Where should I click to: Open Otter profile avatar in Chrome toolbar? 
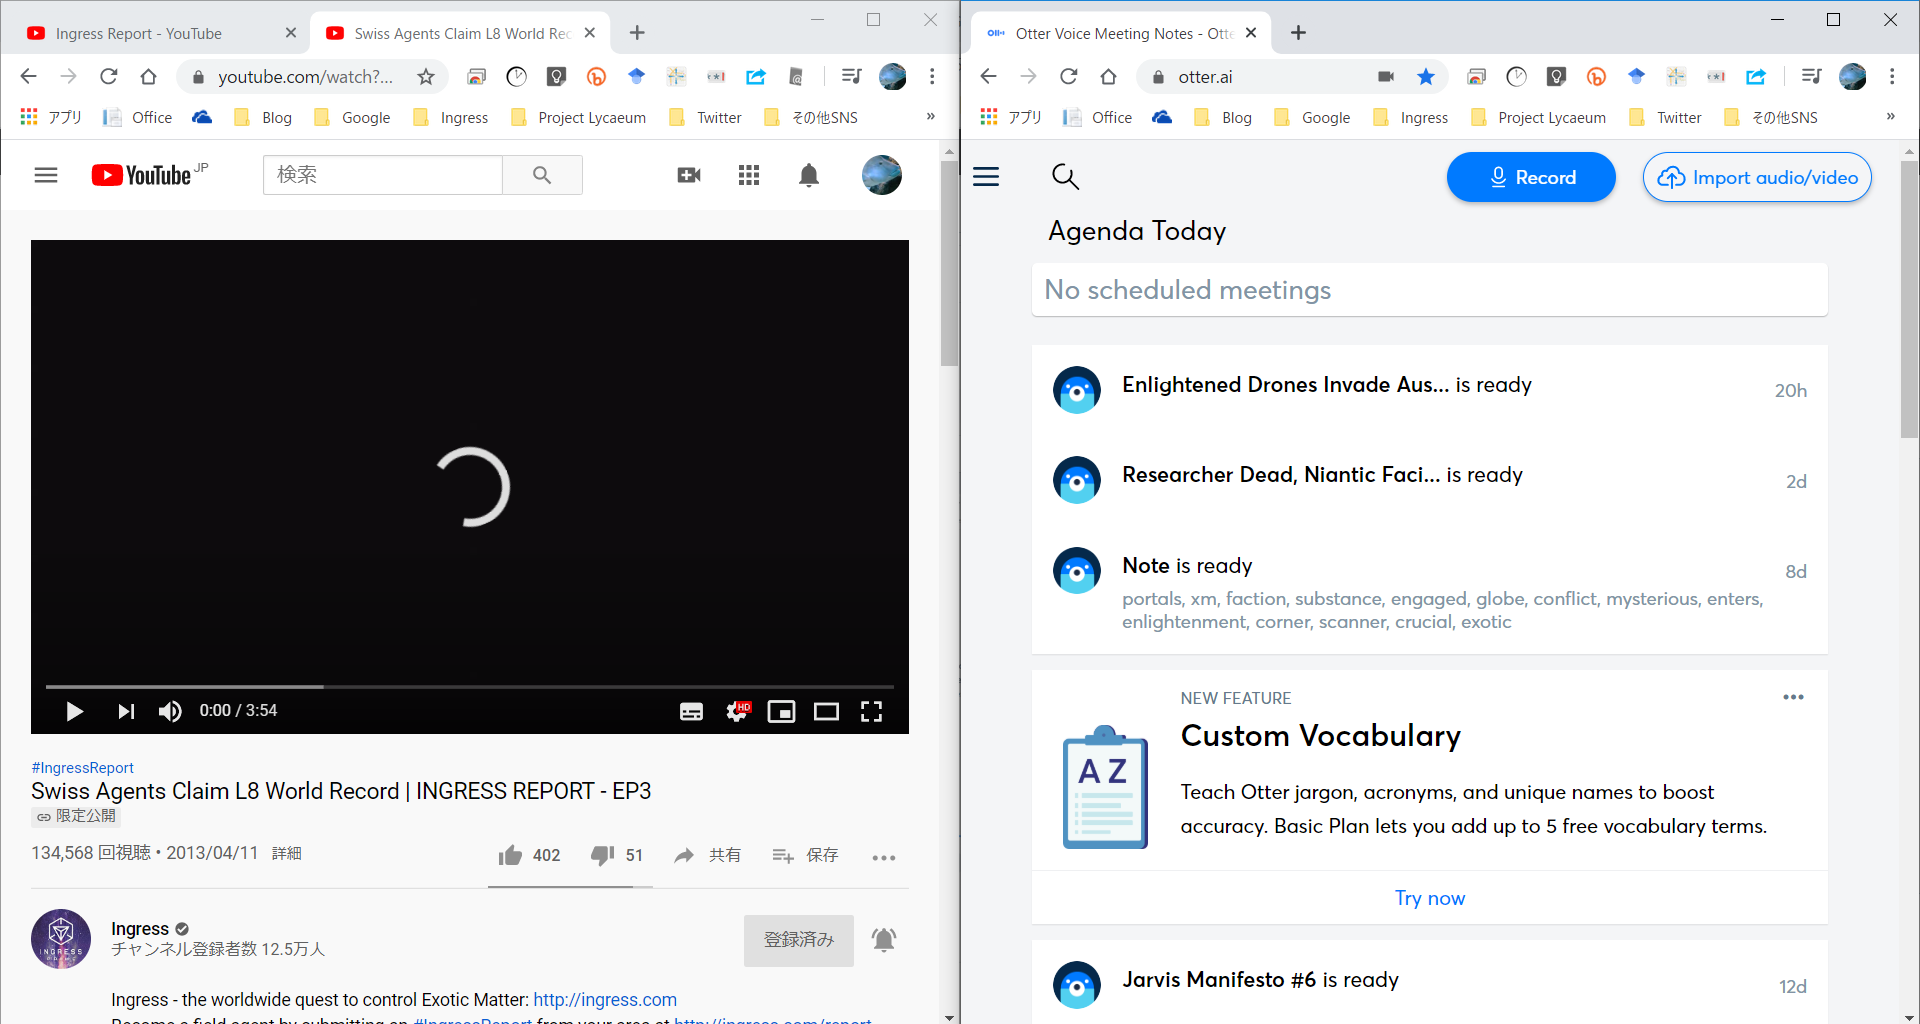point(1852,76)
